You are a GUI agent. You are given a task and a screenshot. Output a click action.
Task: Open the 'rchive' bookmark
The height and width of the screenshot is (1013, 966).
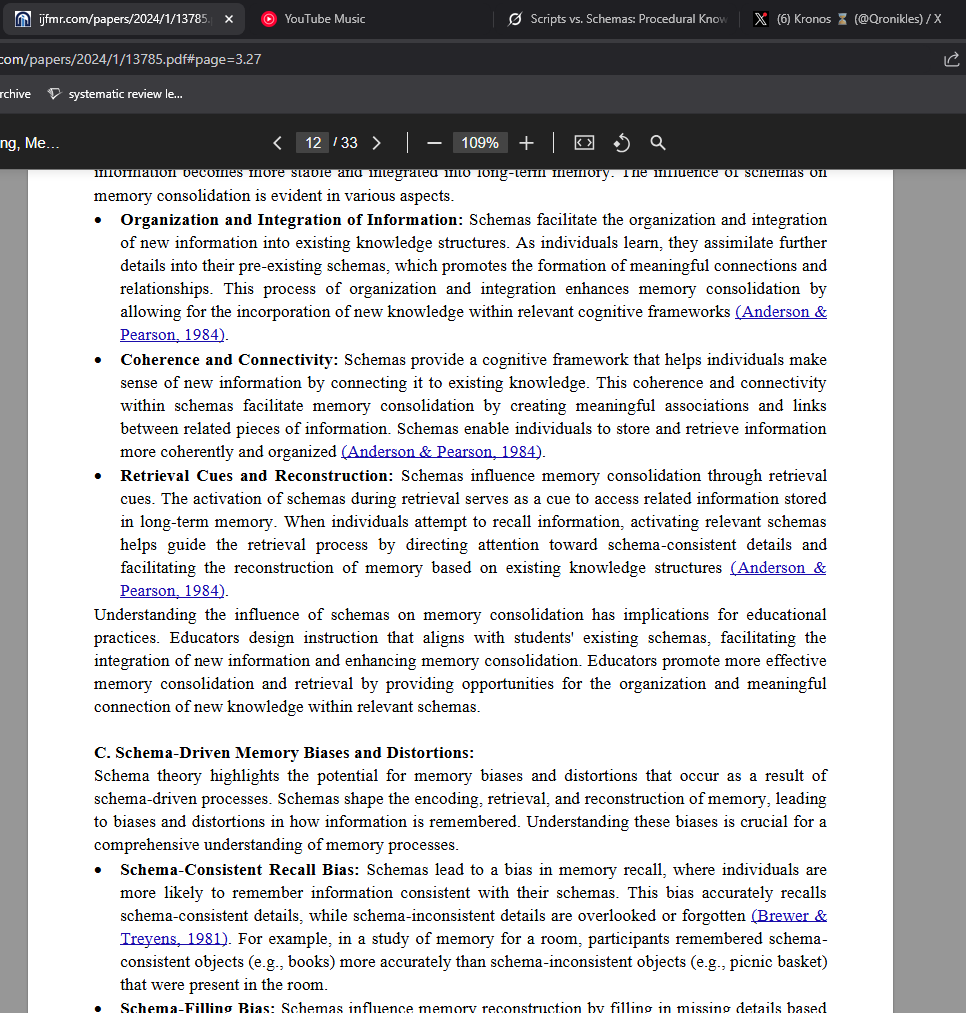[16, 94]
